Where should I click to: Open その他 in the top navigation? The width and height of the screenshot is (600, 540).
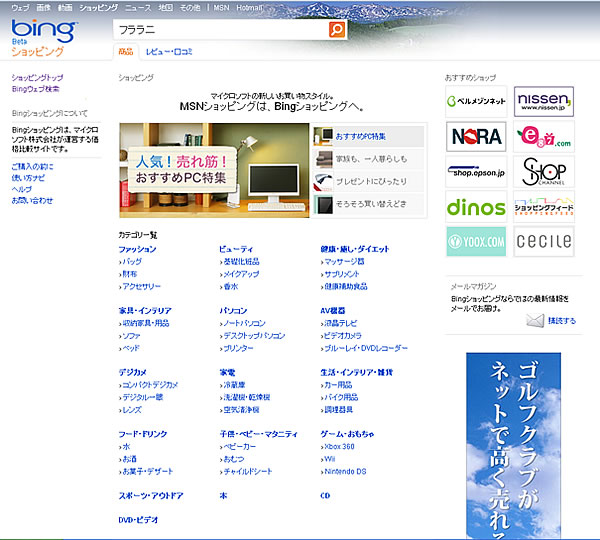coord(190,8)
